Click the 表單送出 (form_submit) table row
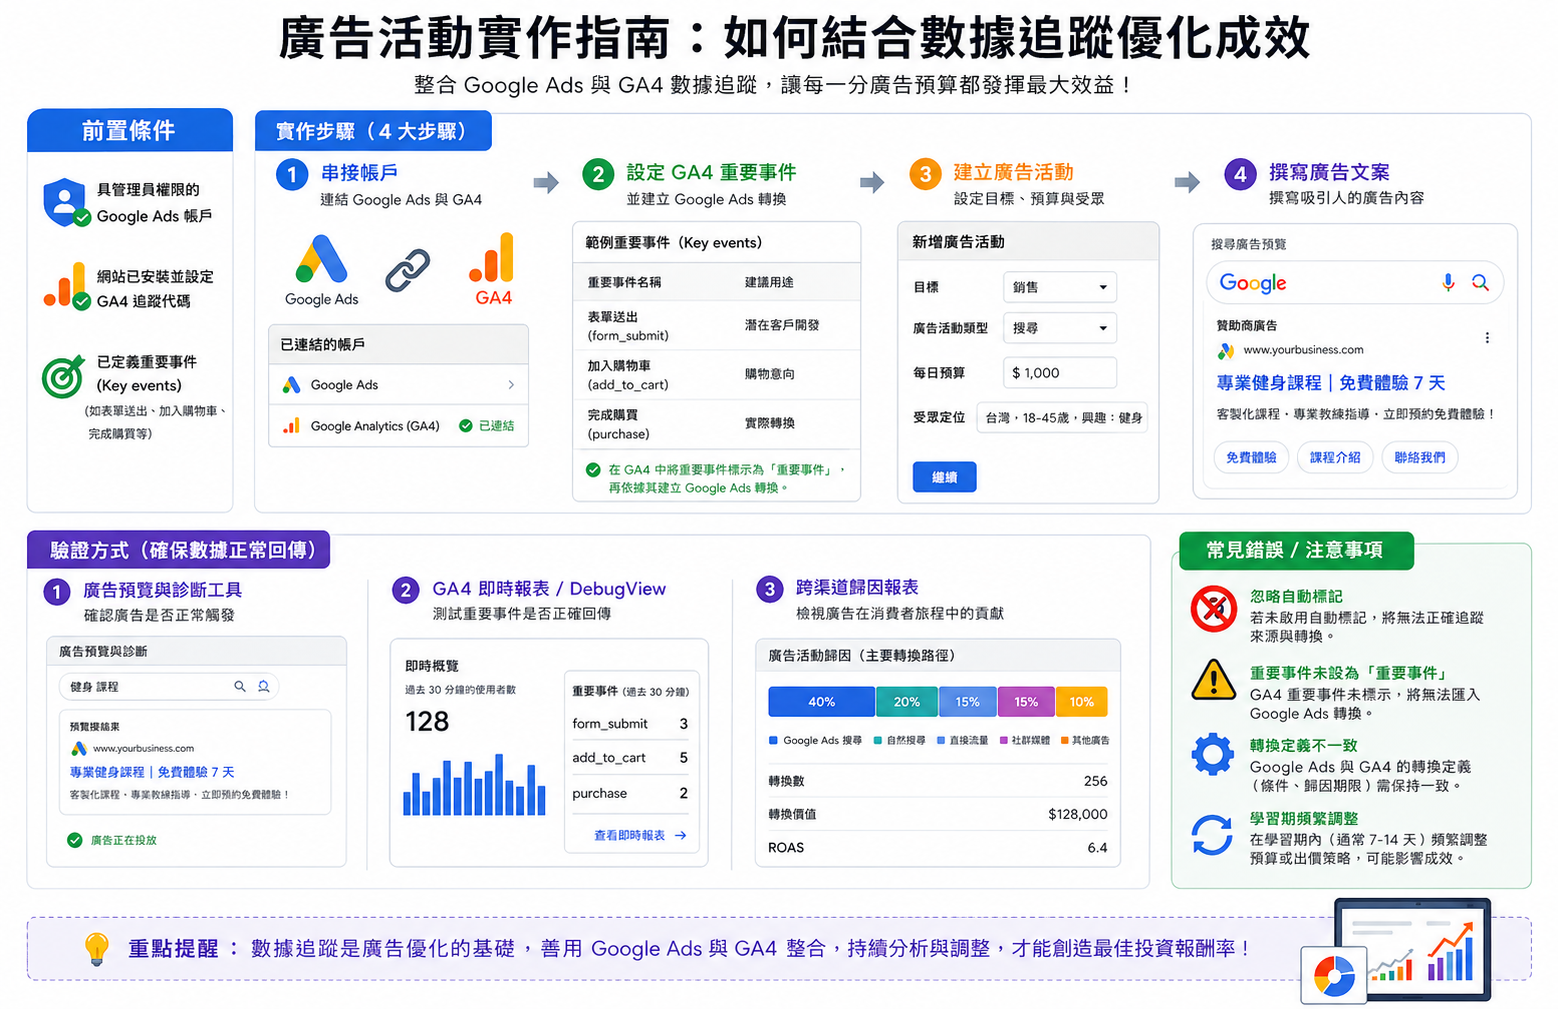 coord(716,326)
